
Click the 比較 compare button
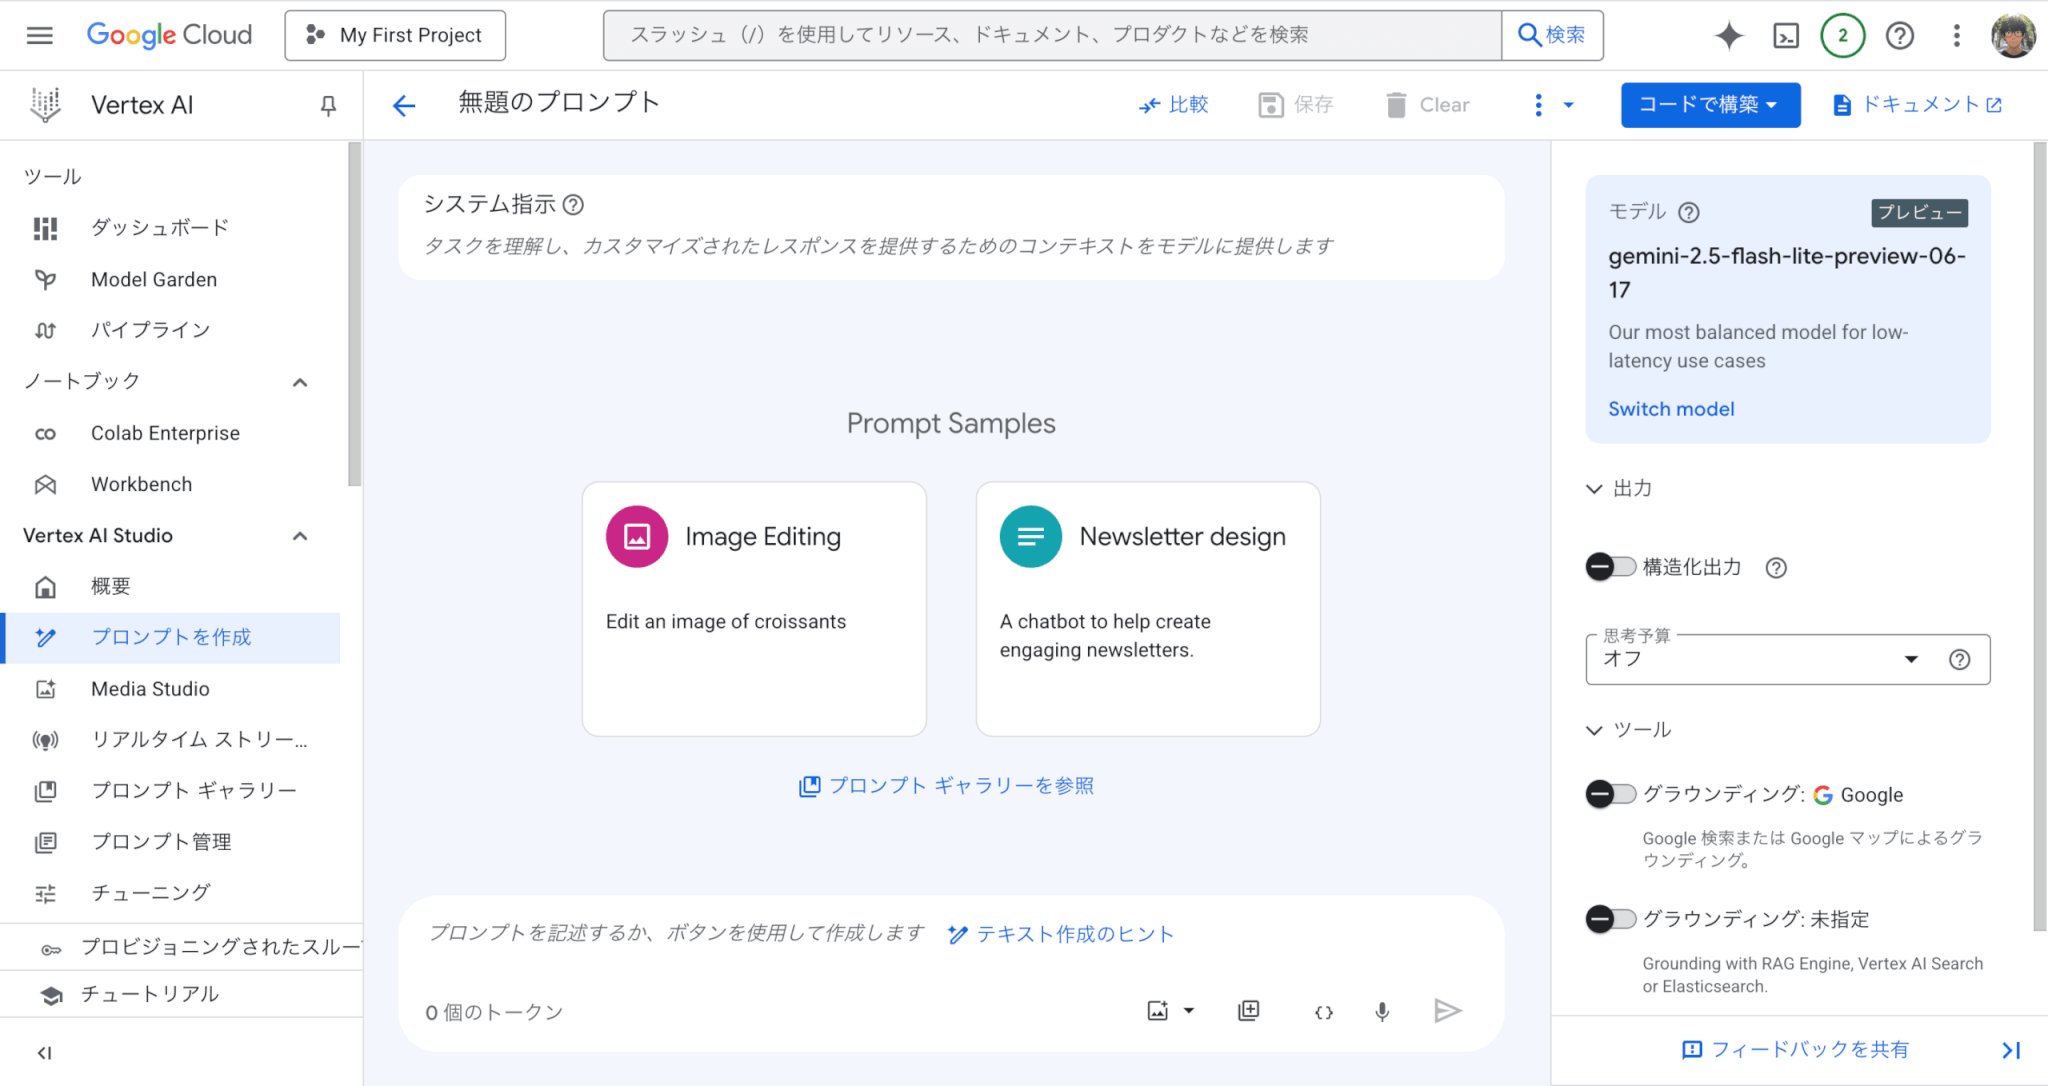coord(1173,105)
